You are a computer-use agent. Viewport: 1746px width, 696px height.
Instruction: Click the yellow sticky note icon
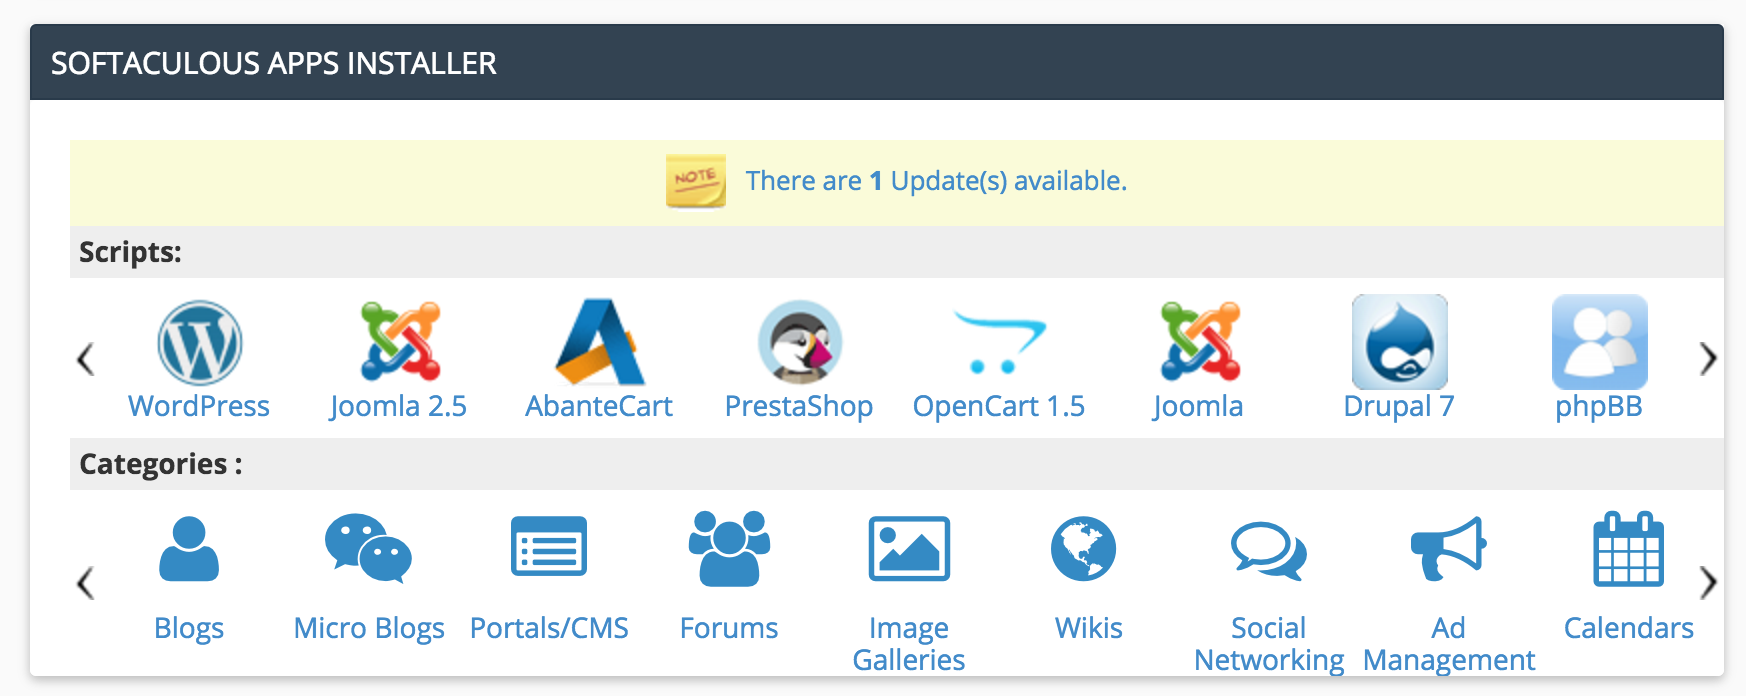tap(696, 181)
